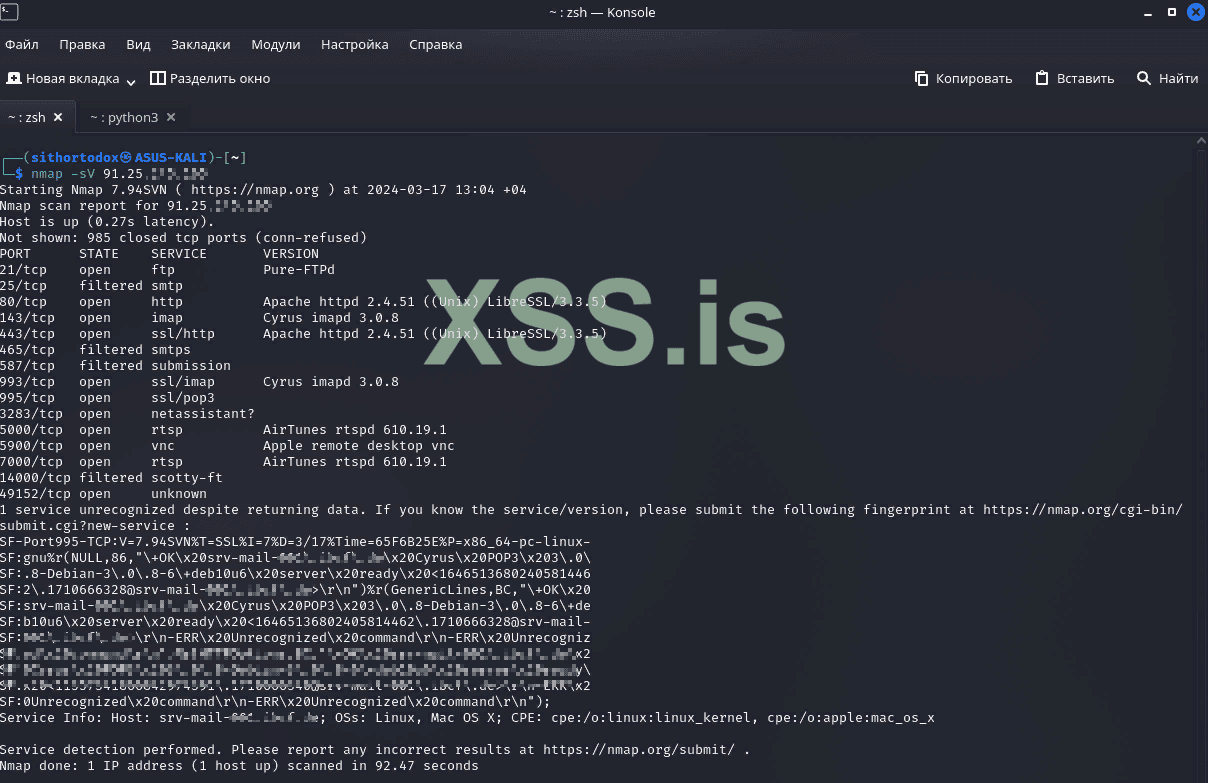Click the '25/tcp filtered smtp' row

(91, 286)
